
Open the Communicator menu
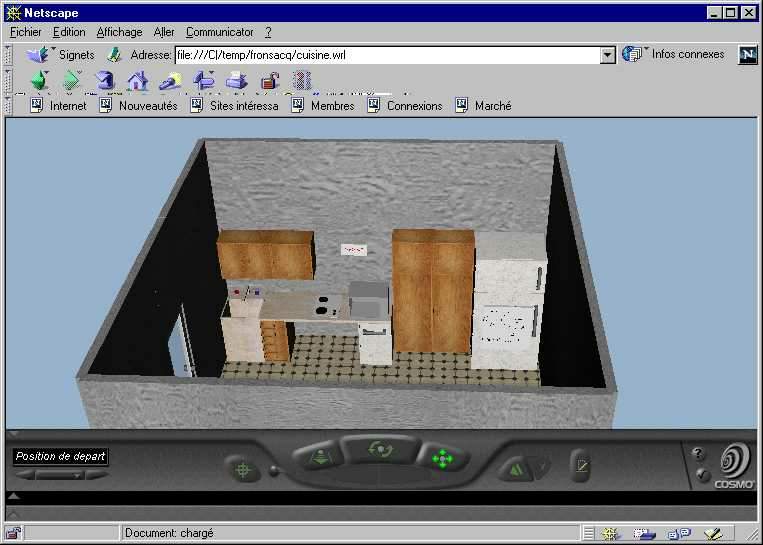(x=219, y=32)
